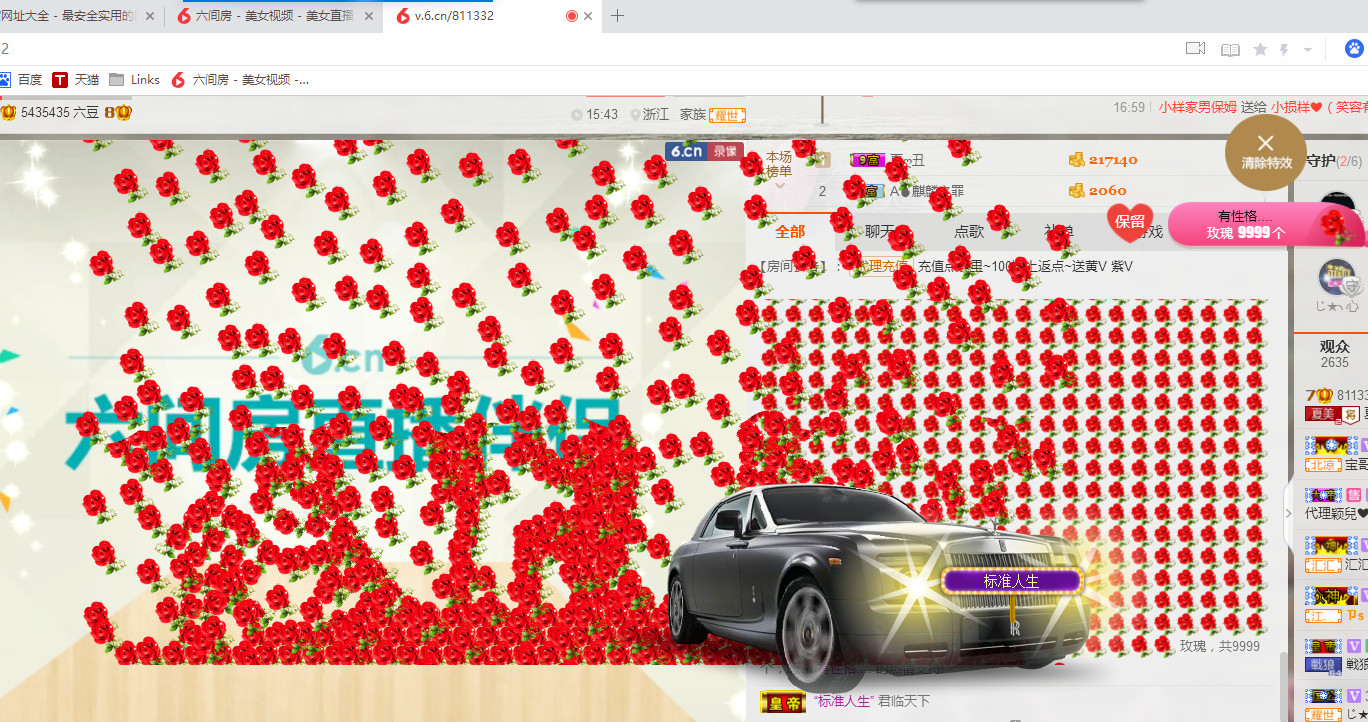Open the 百度 bookmark
This screenshot has height=722, width=1368.
[x=21, y=79]
